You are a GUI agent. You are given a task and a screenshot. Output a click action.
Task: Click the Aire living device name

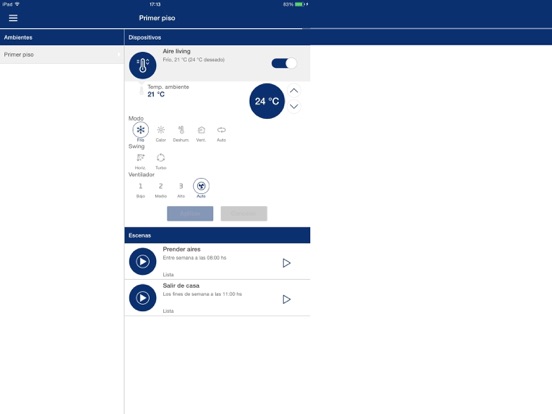(176, 51)
